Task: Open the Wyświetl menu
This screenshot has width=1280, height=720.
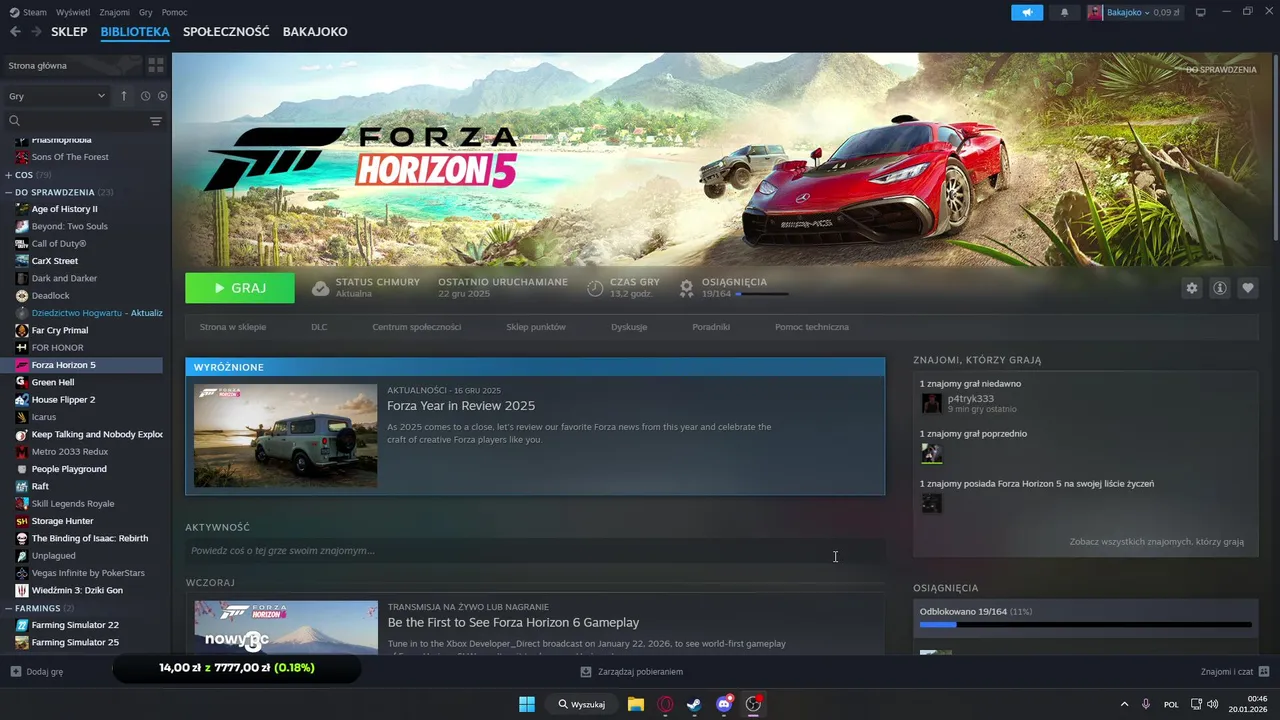Action: coord(73,12)
